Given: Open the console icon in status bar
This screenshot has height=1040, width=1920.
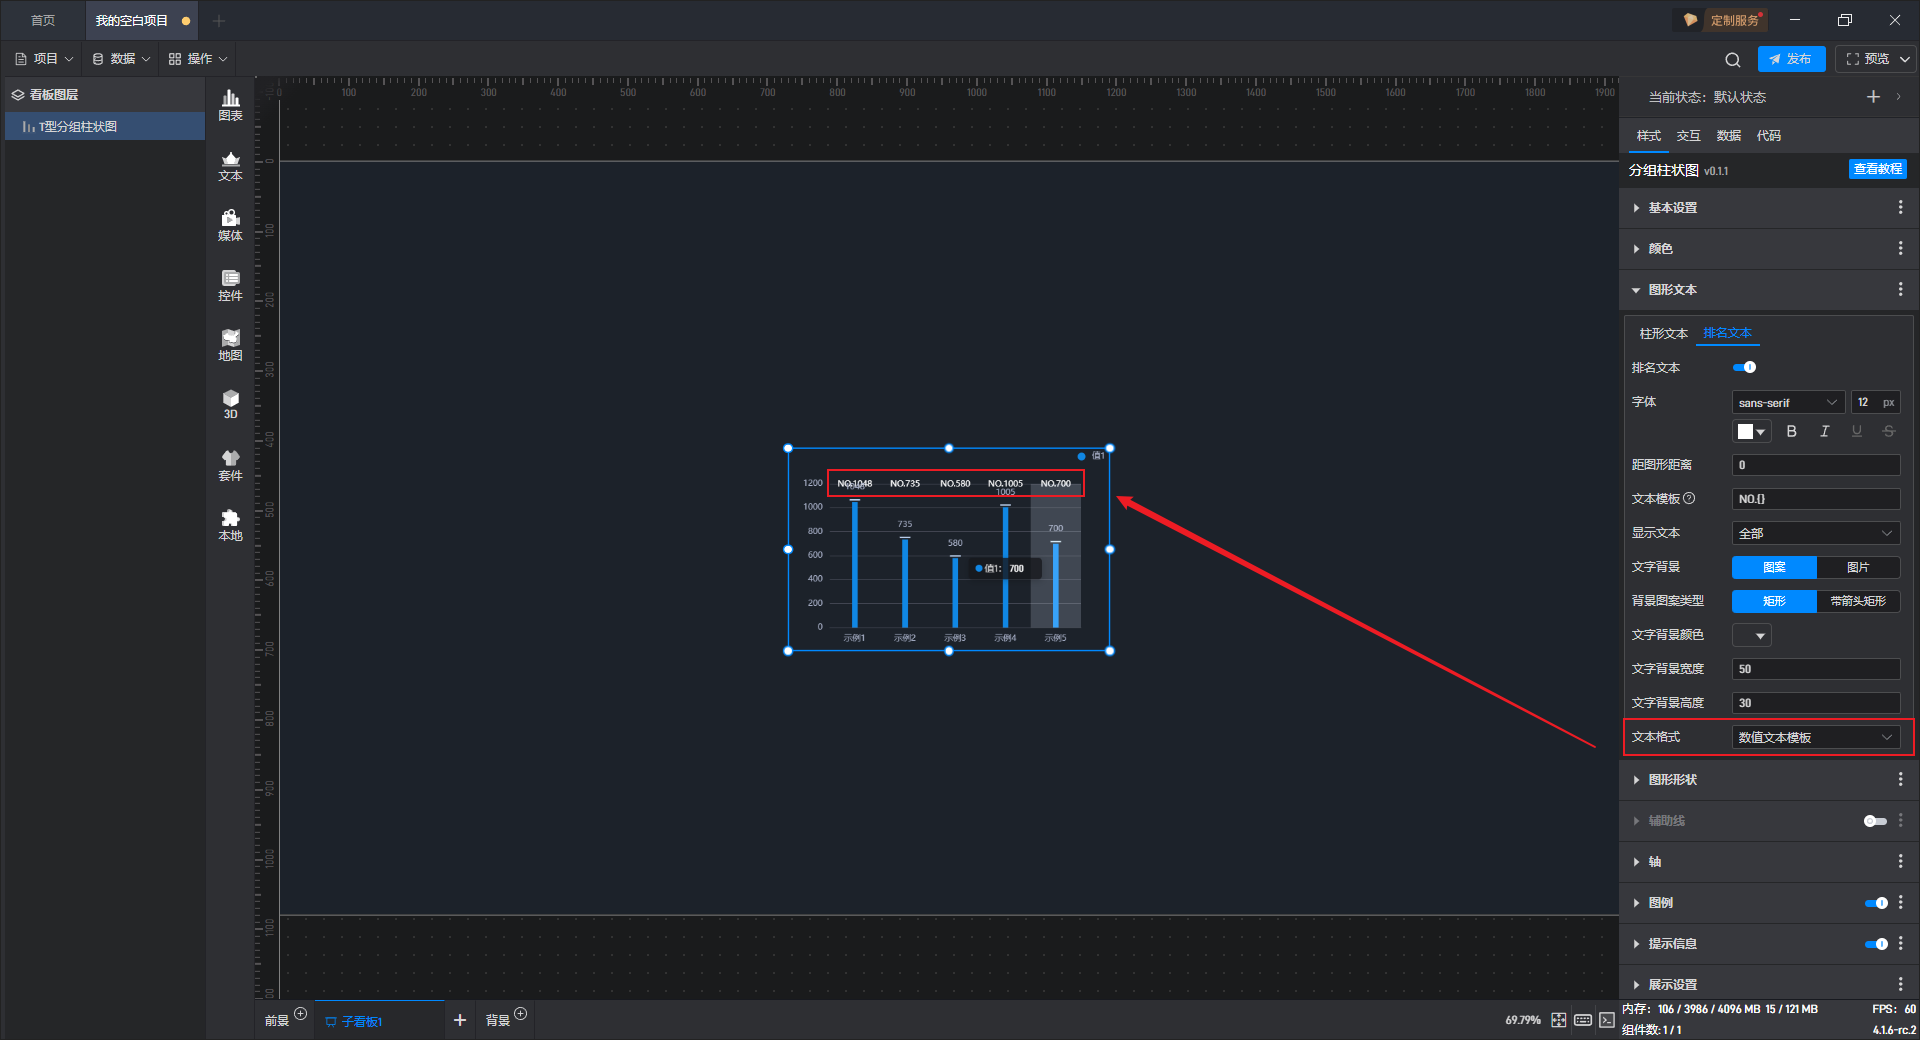Looking at the screenshot, I should coord(1606,1020).
